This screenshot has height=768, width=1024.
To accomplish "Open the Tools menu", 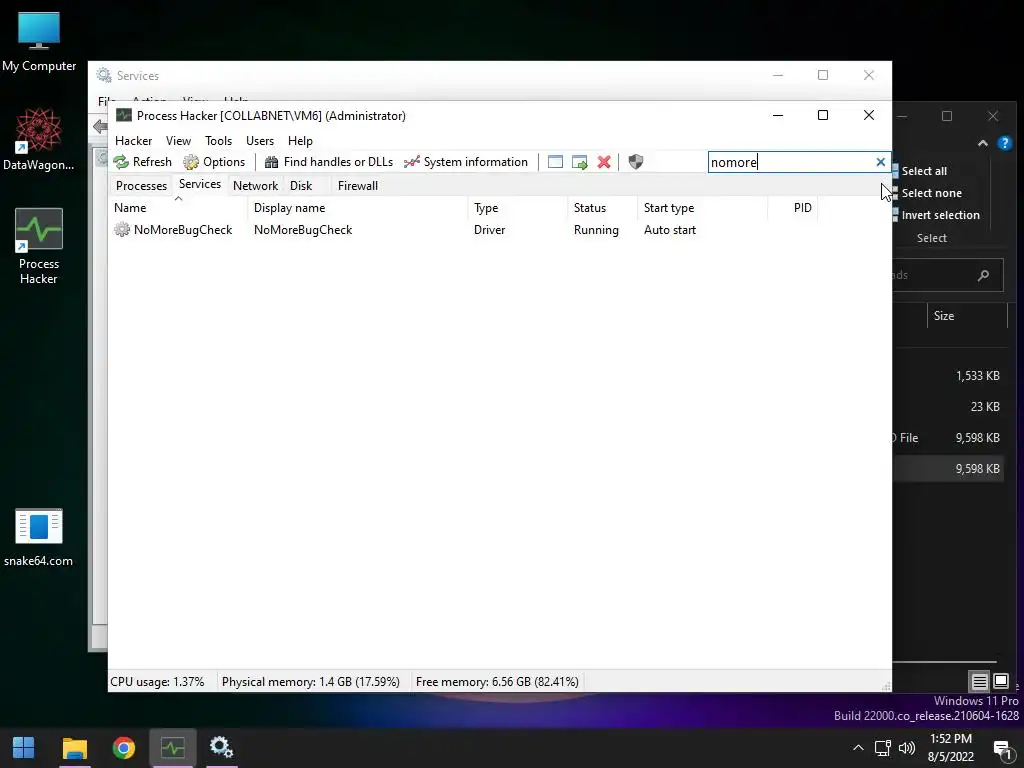I will (218, 140).
